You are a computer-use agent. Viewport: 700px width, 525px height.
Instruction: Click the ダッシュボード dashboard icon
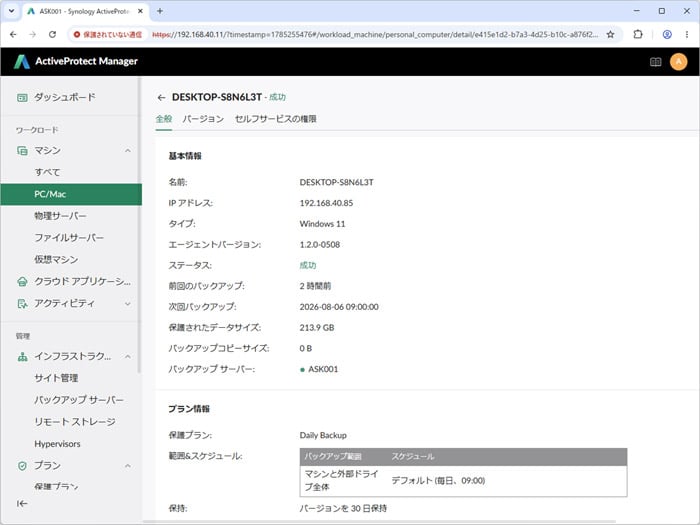[x=22, y=97]
